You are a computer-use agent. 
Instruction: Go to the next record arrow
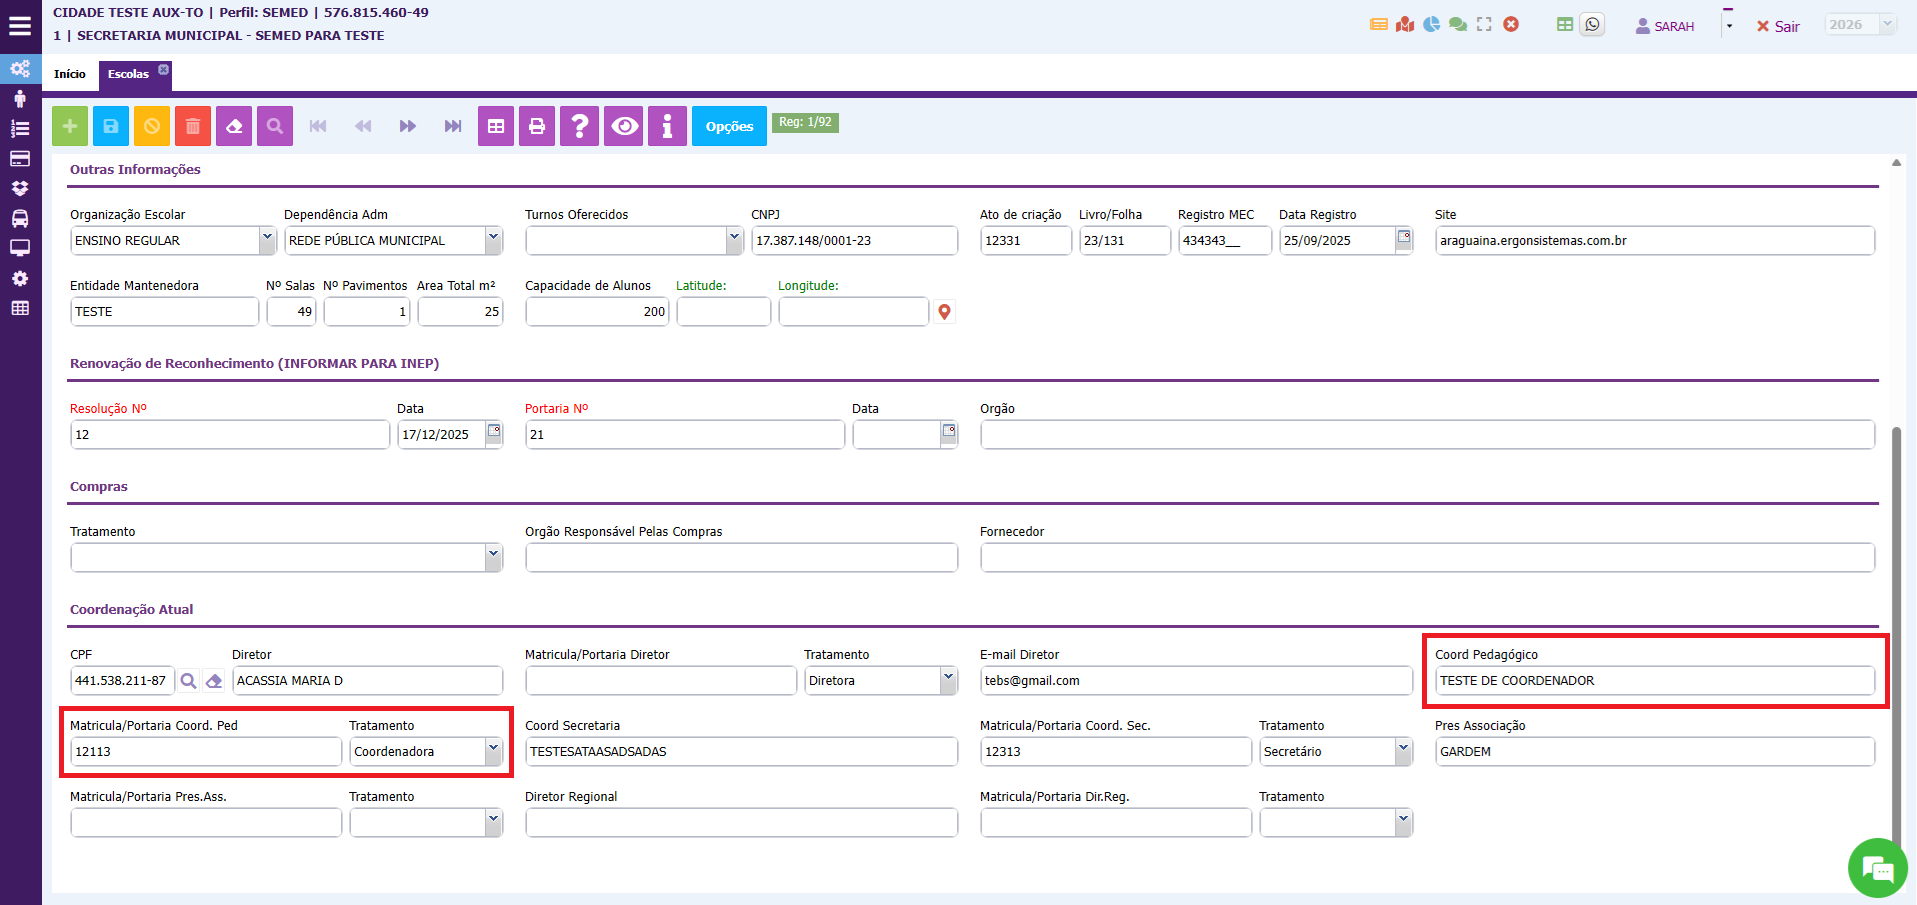coord(407,126)
